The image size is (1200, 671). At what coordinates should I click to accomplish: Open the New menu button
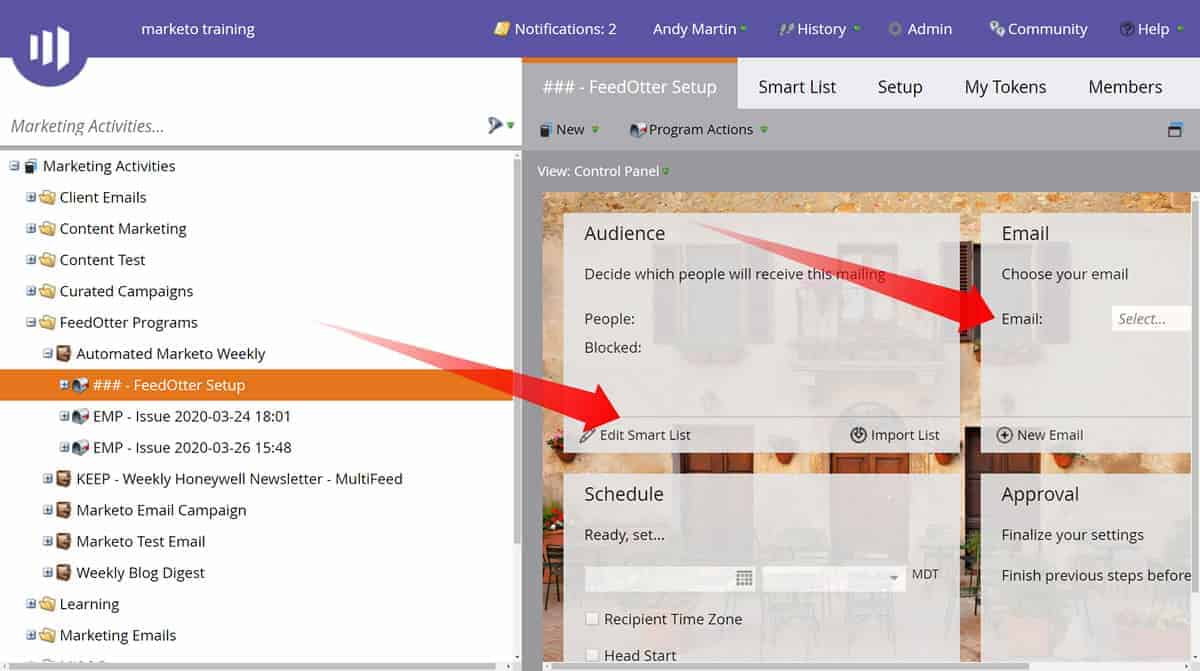569,130
